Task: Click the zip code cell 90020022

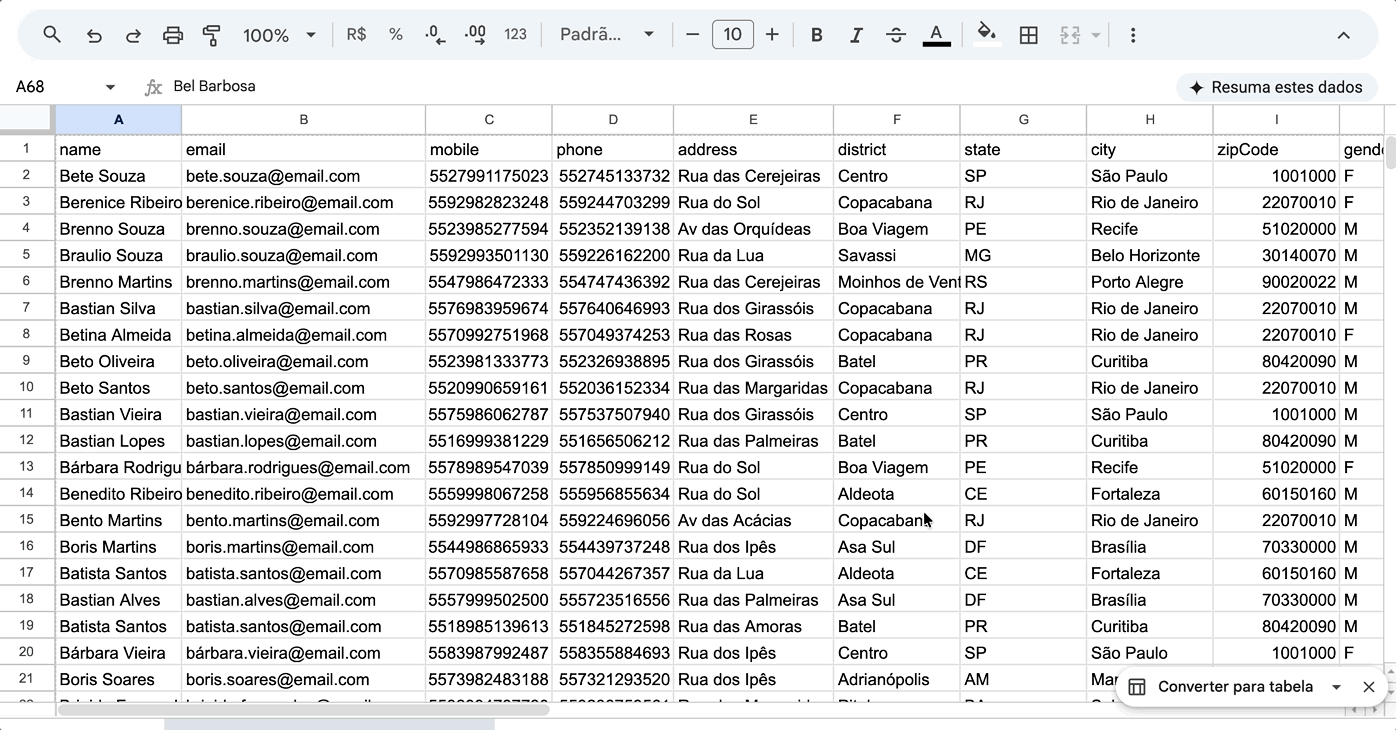Action: click(x=1276, y=282)
